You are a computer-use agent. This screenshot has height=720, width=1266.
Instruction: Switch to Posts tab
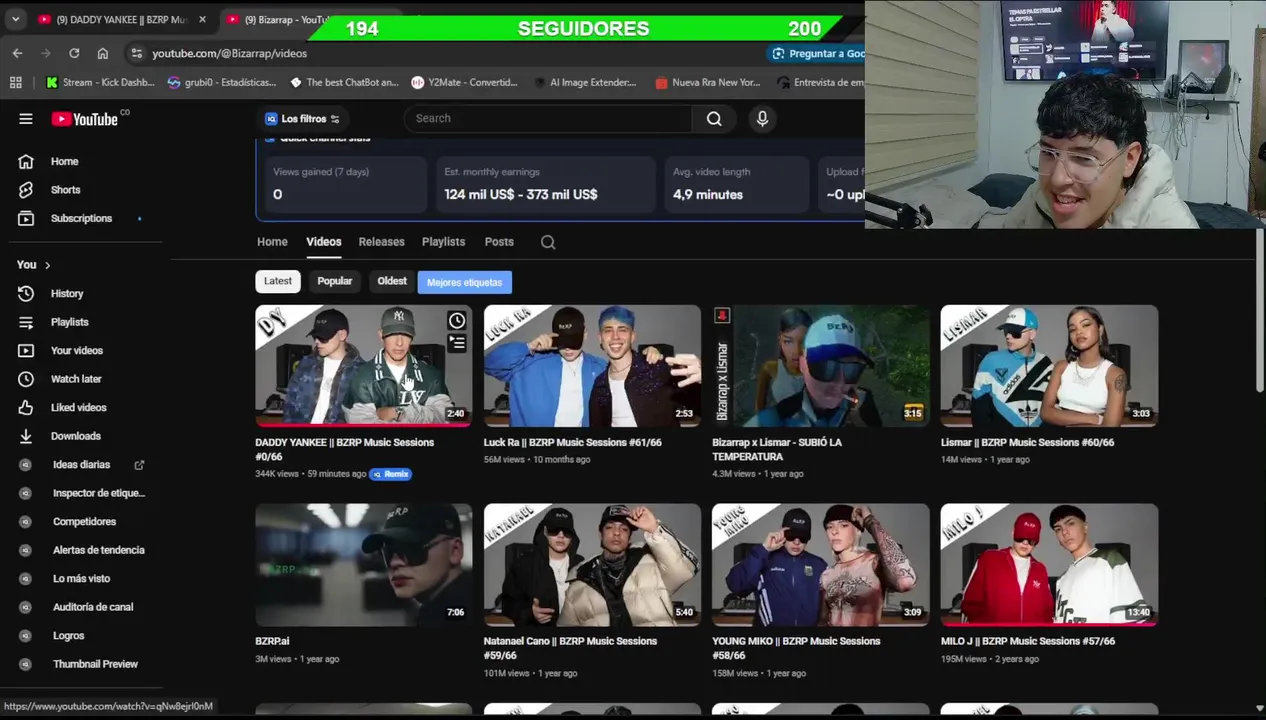tap(499, 242)
